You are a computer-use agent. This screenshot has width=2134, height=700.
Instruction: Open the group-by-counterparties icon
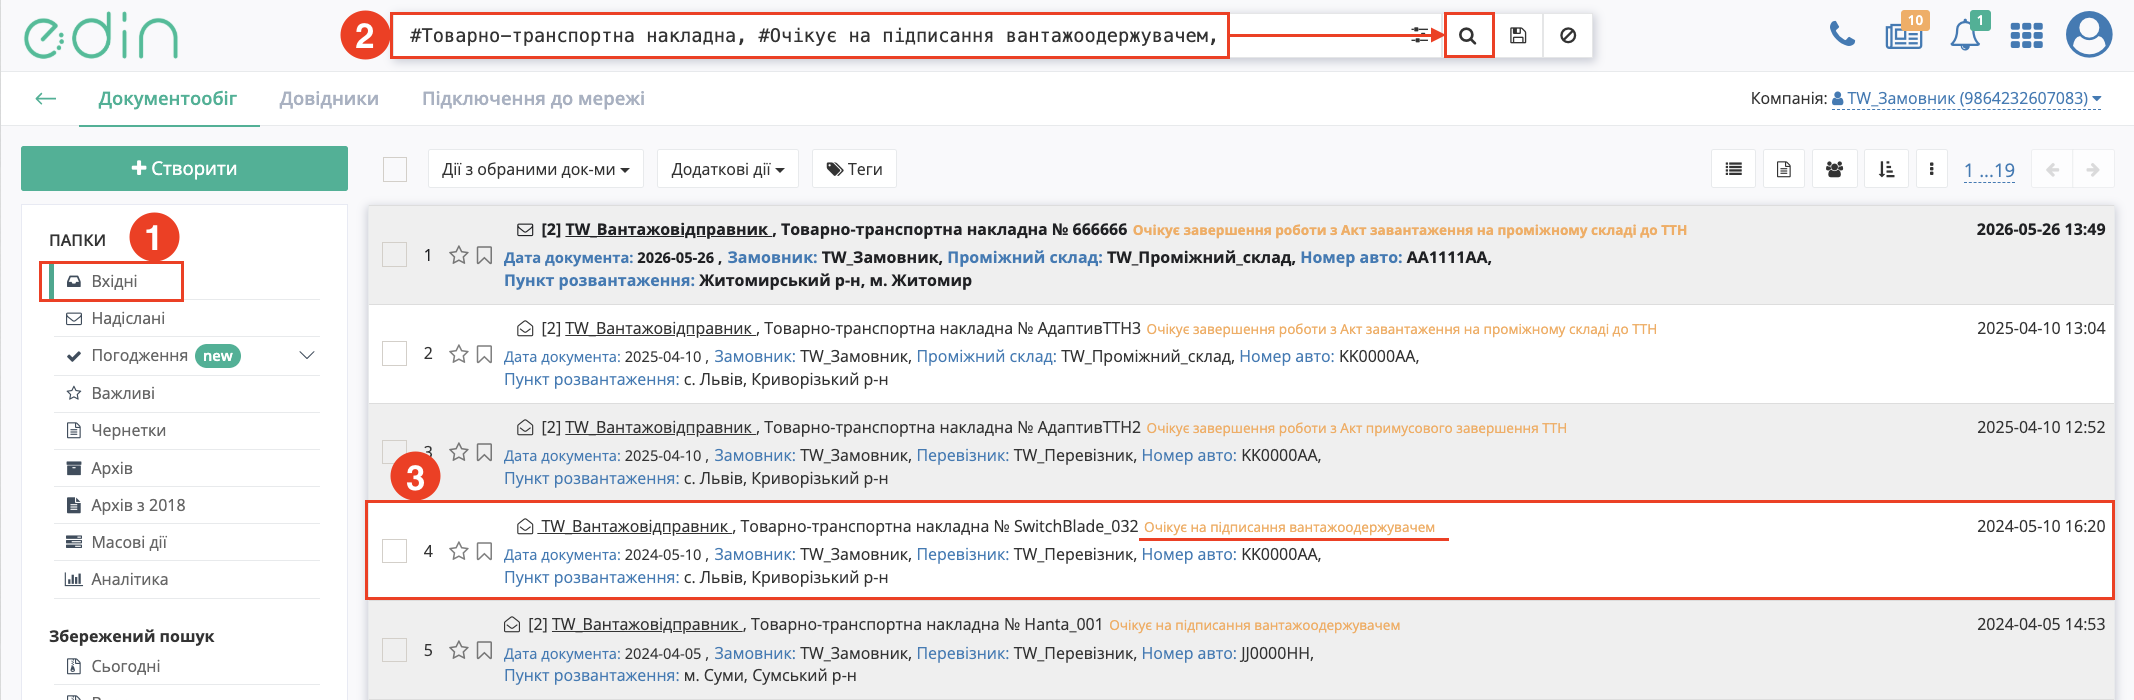coord(1834,170)
